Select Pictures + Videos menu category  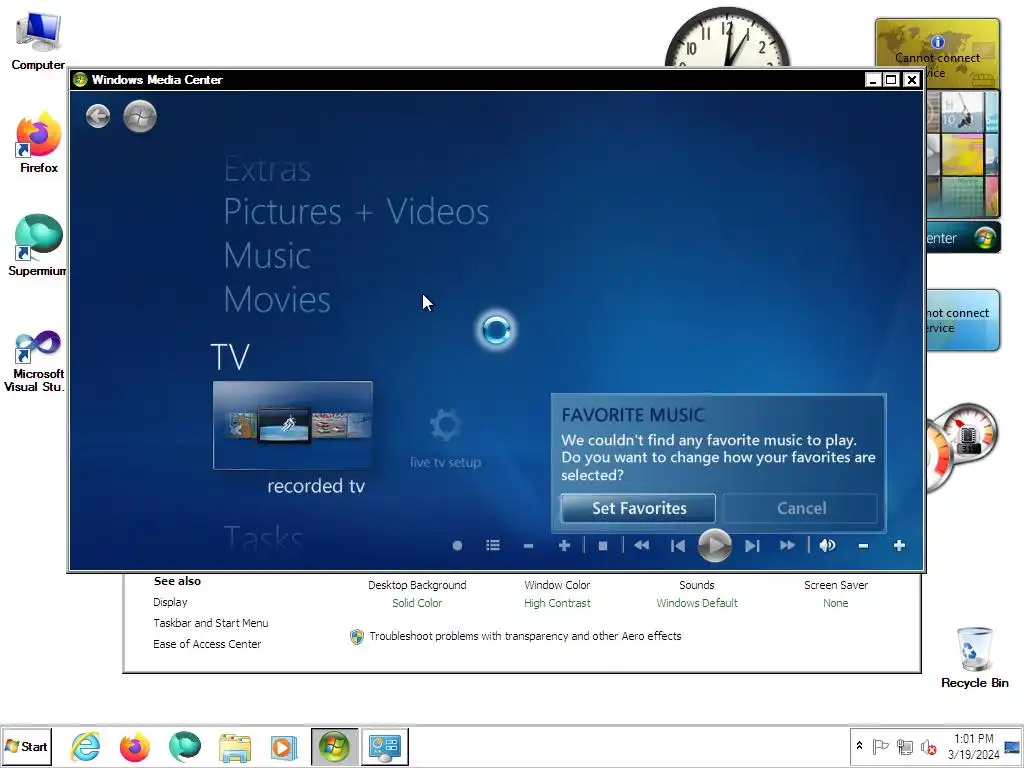pyautogui.click(x=357, y=212)
